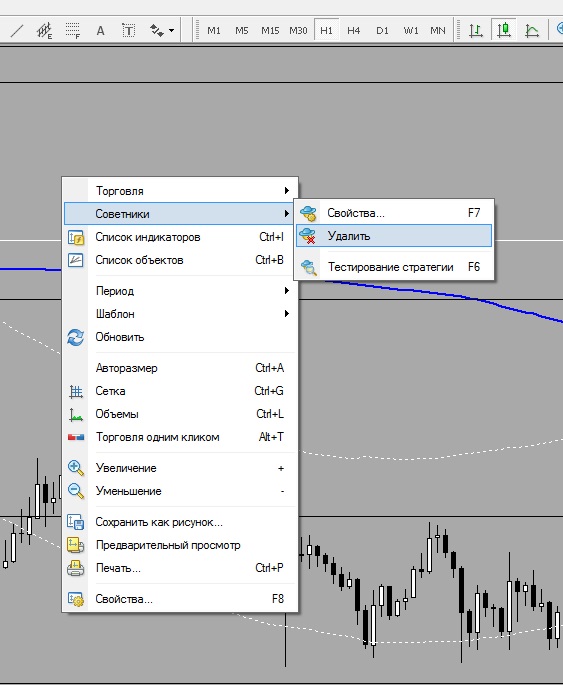Image resolution: width=563 pixels, height=685 pixels.
Task: Switch to bar chart view
Action: [x=476, y=31]
